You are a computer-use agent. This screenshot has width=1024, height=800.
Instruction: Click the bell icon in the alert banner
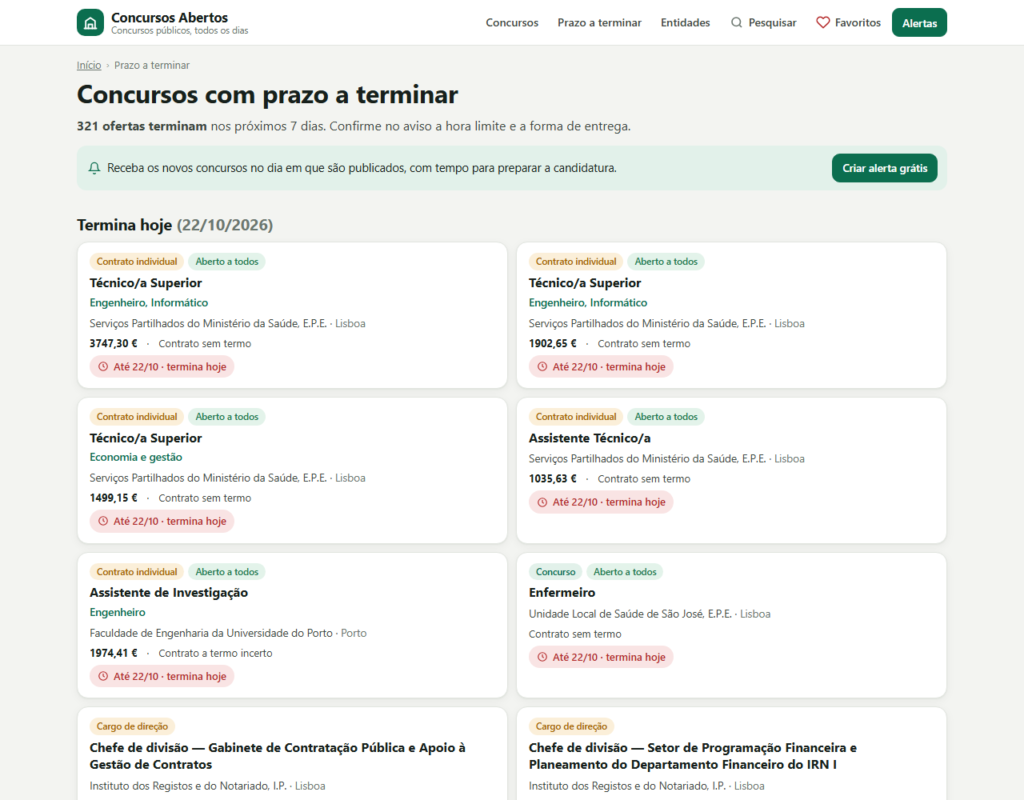click(95, 168)
